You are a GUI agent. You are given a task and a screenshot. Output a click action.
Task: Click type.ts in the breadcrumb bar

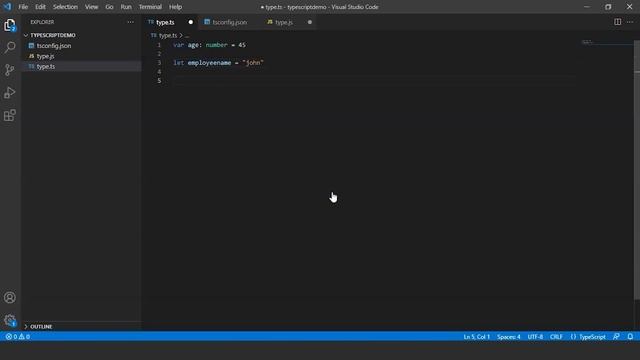click(168, 36)
